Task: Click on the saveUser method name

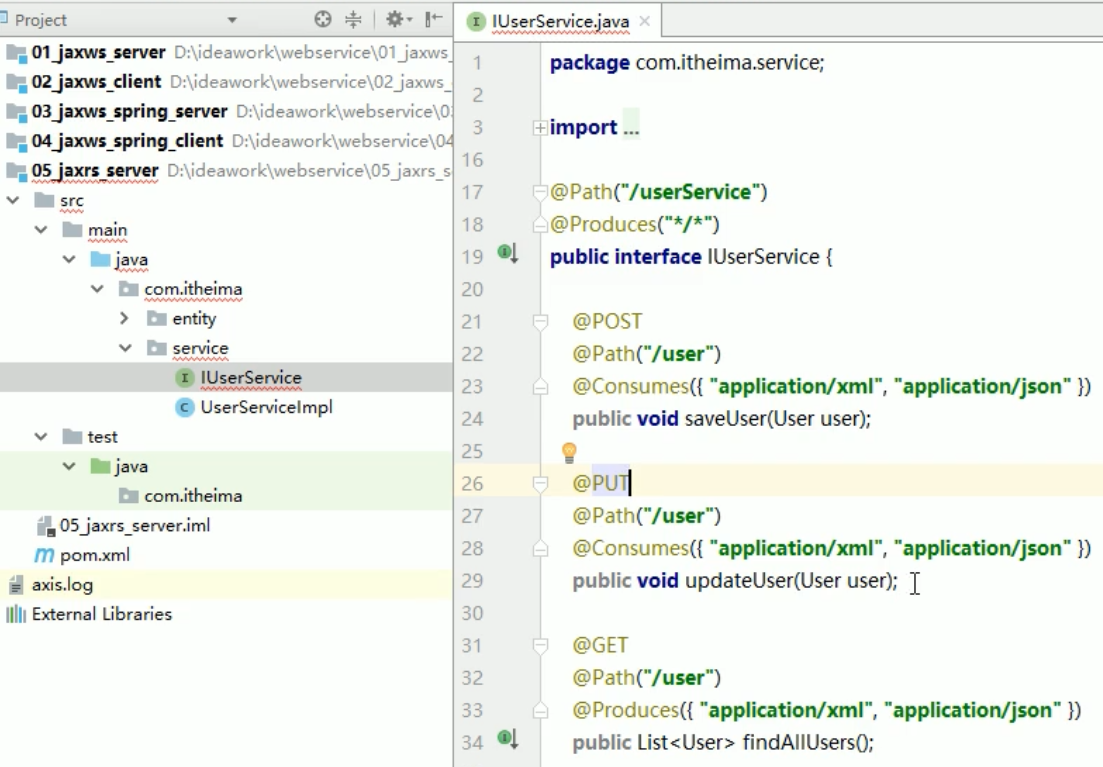Action: coord(725,419)
